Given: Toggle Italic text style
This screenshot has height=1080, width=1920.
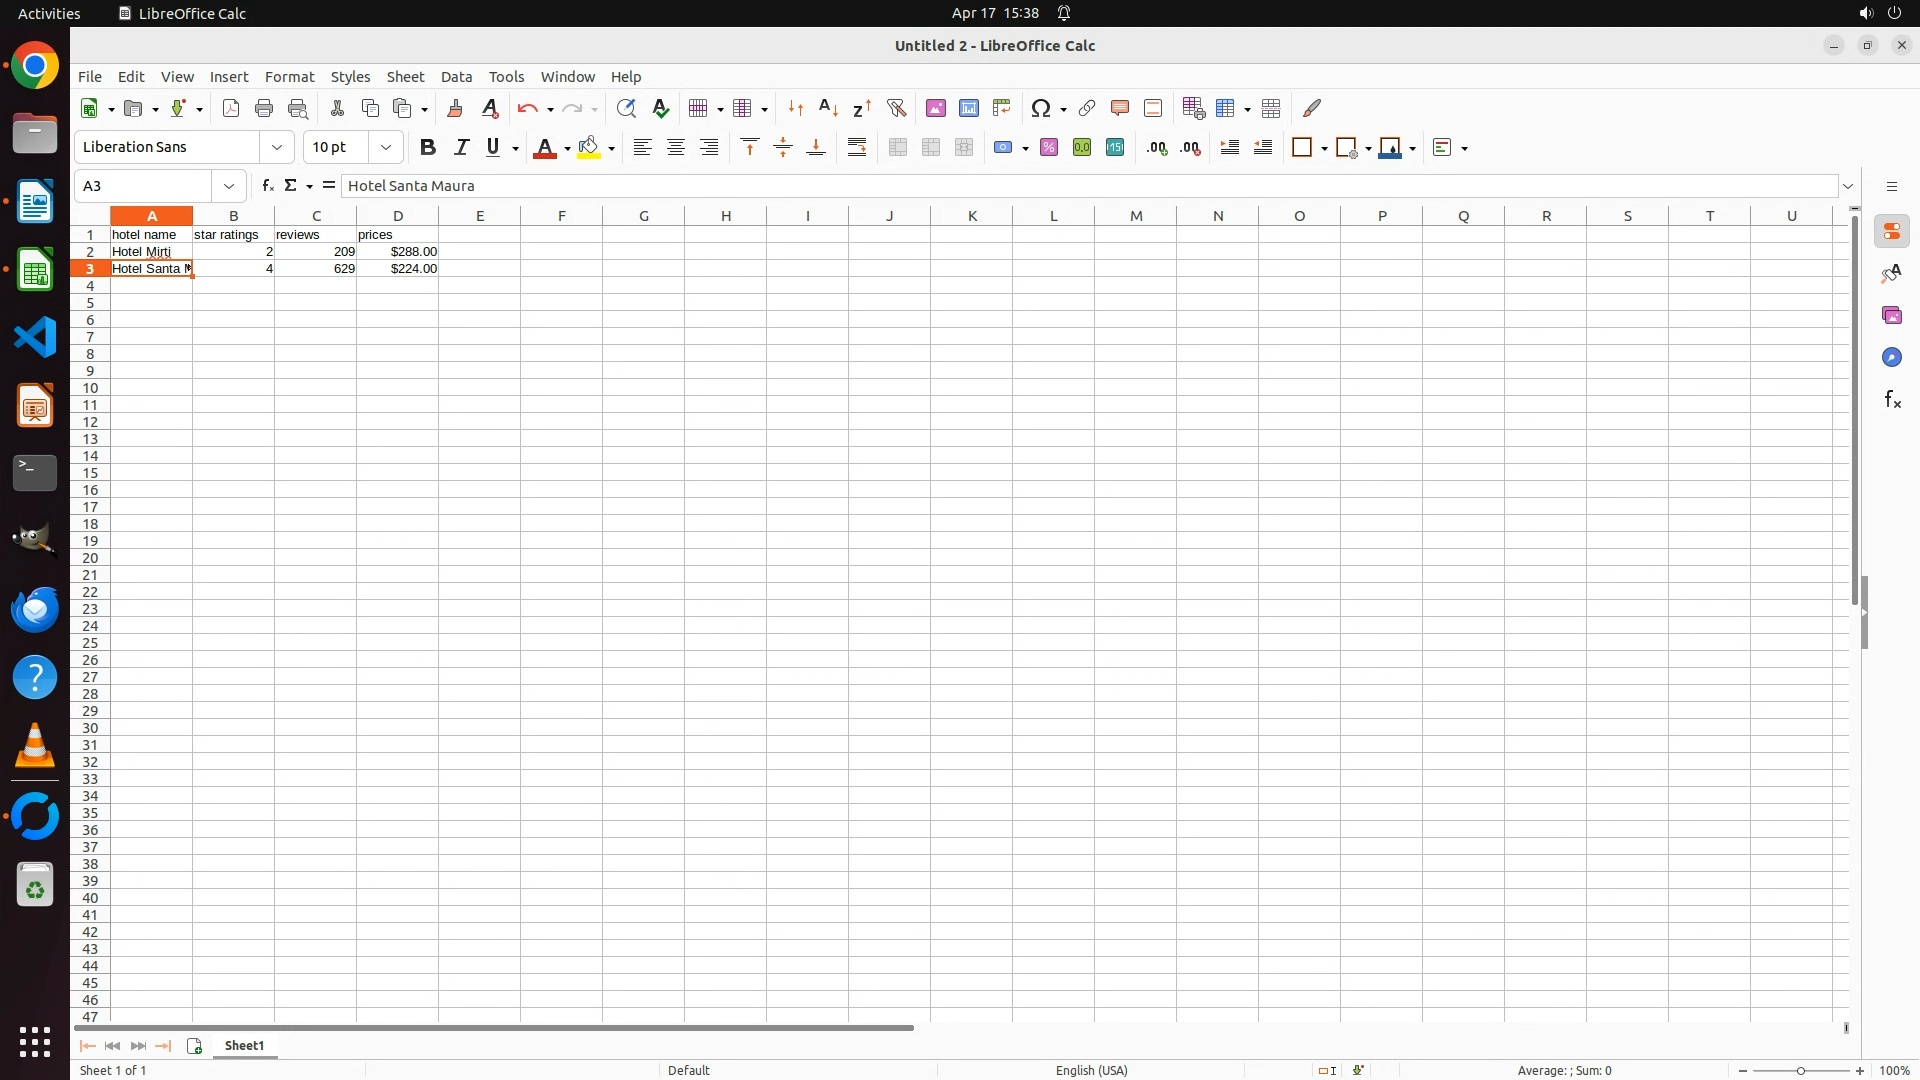Looking at the screenshot, I should point(461,148).
